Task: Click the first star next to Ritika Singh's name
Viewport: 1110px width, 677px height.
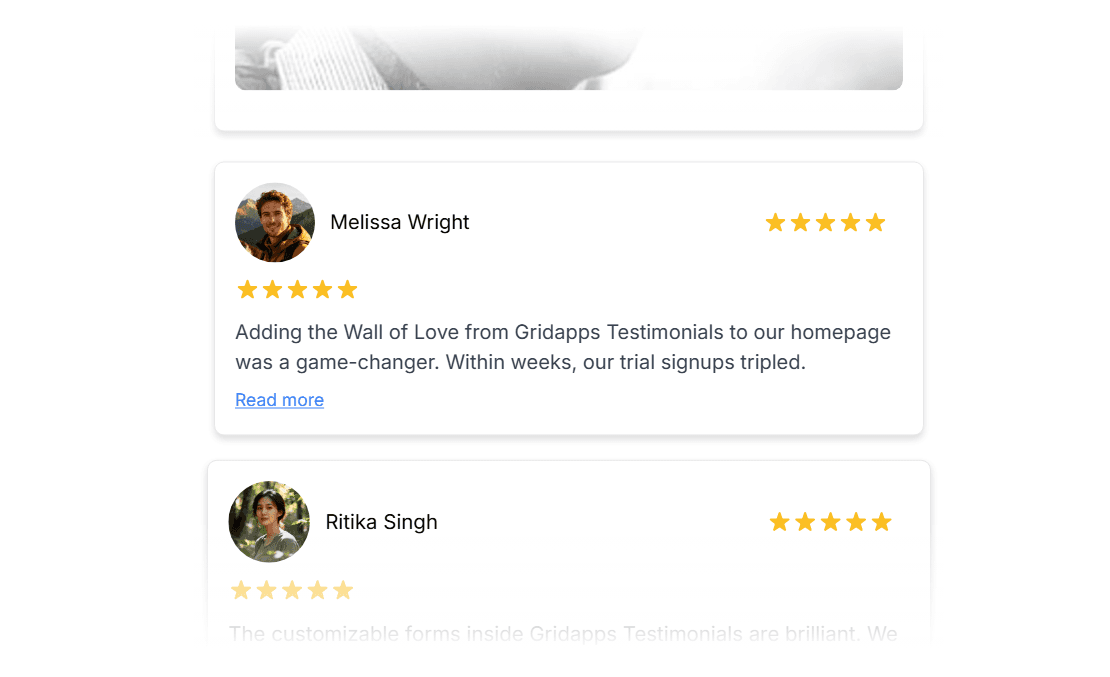Action: [780, 521]
